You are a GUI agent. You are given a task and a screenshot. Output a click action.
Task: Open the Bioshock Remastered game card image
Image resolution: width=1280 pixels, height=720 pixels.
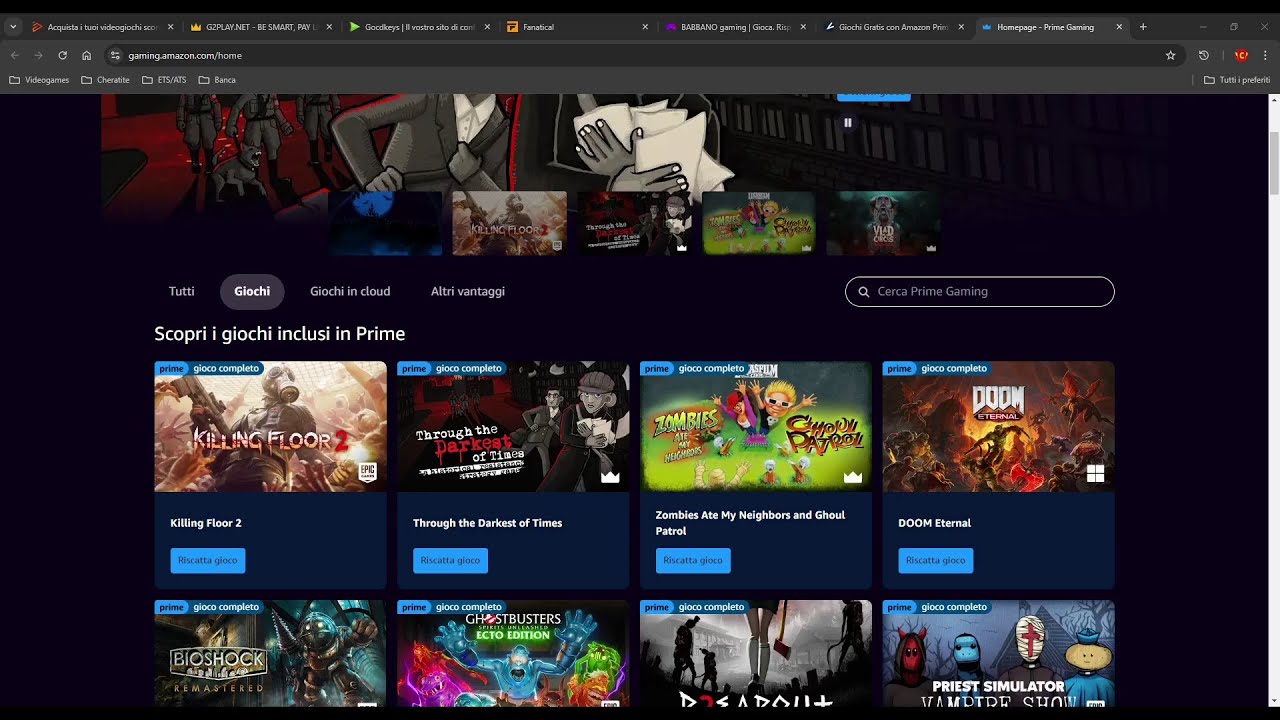[x=270, y=654]
